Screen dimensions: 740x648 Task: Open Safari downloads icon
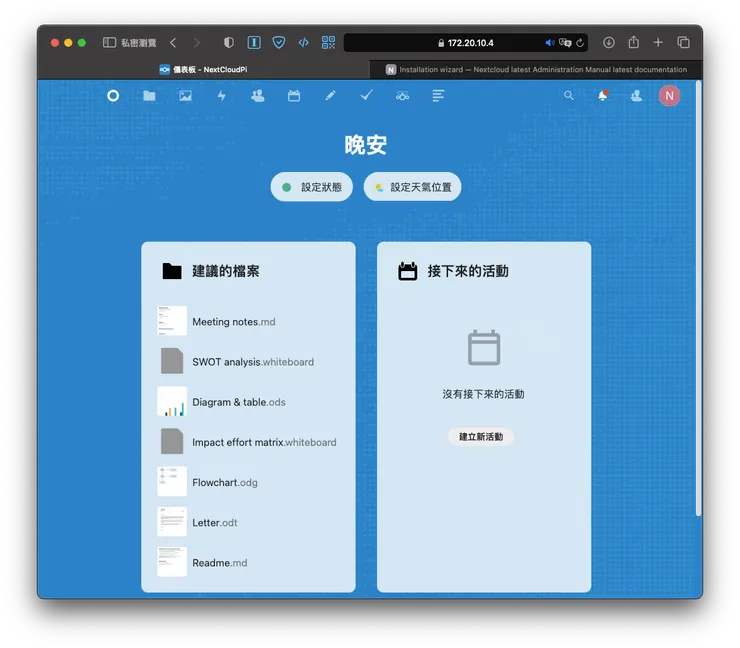tap(609, 42)
